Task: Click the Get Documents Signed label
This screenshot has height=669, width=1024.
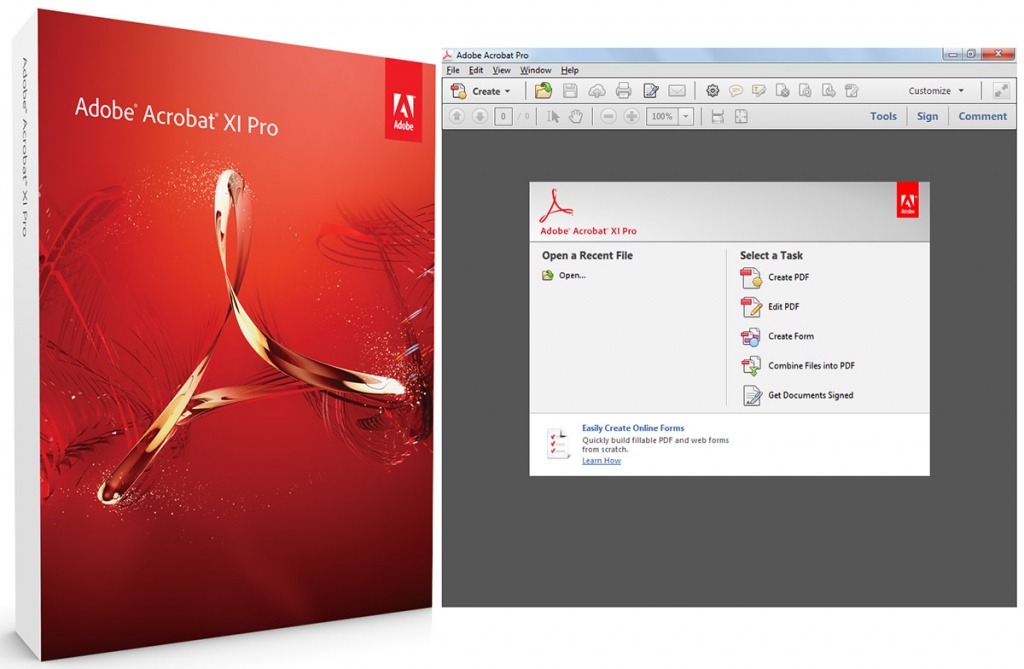Action: [810, 395]
